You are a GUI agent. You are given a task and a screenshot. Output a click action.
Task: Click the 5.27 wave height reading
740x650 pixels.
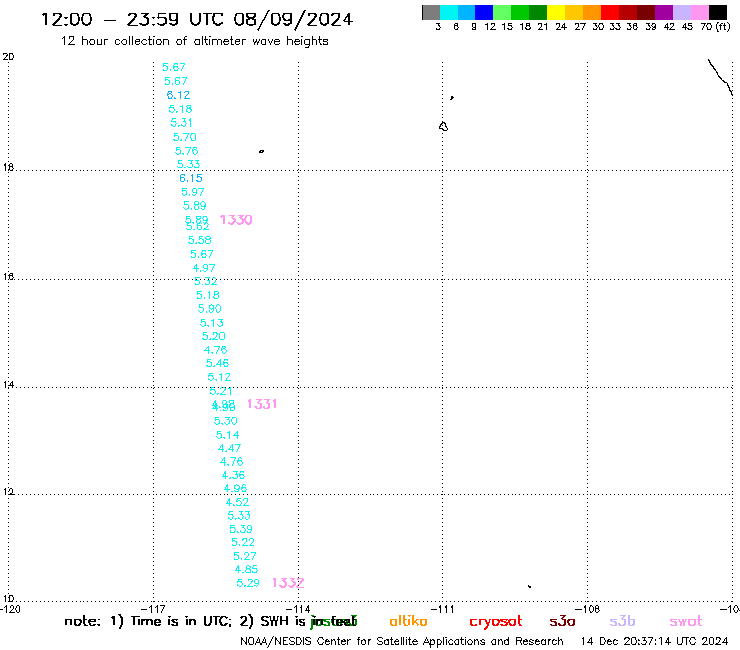[244, 556]
